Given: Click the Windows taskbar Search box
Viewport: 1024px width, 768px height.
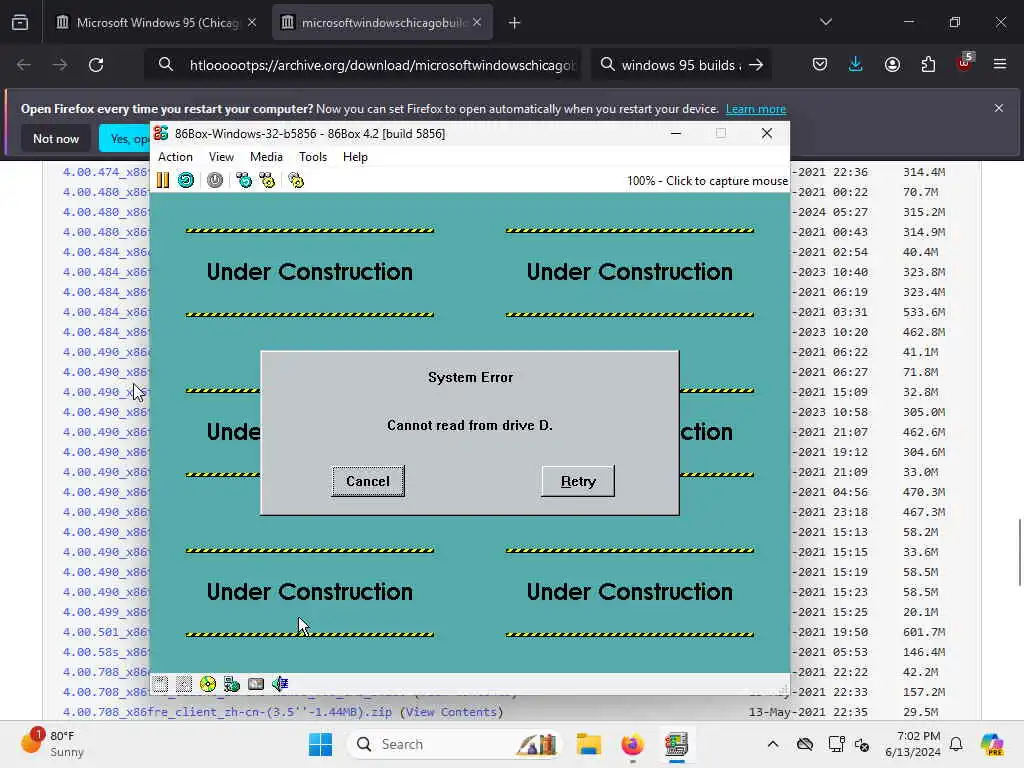Looking at the screenshot, I should click(x=453, y=744).
